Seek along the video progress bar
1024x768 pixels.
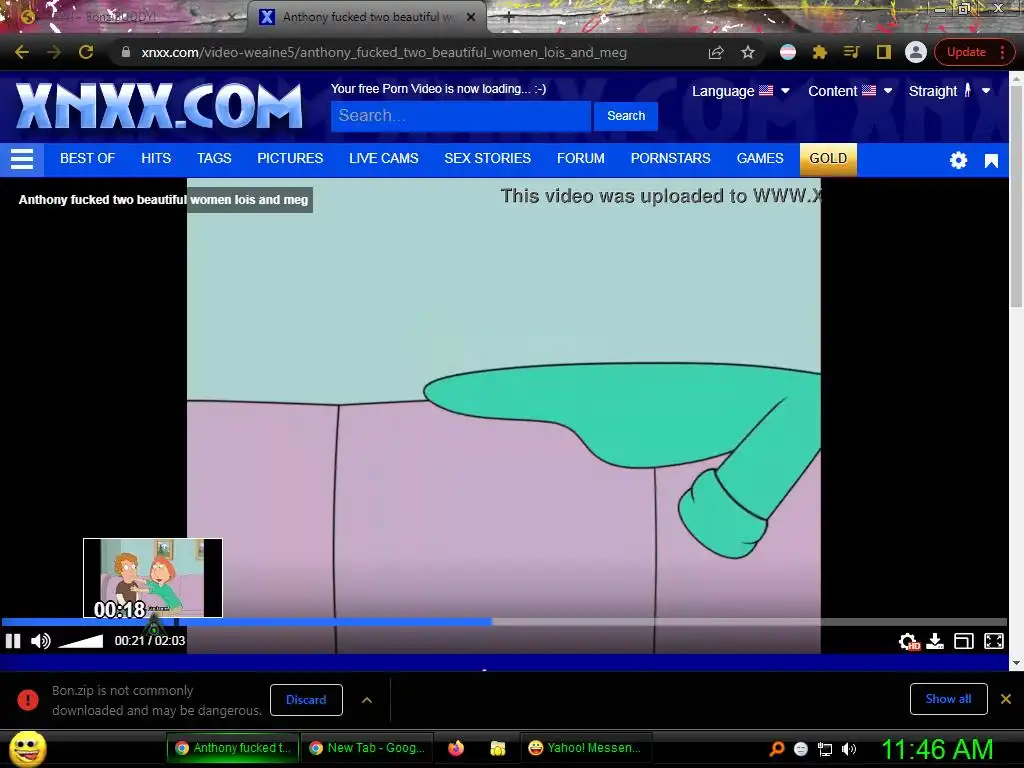(x=504, y=622)
